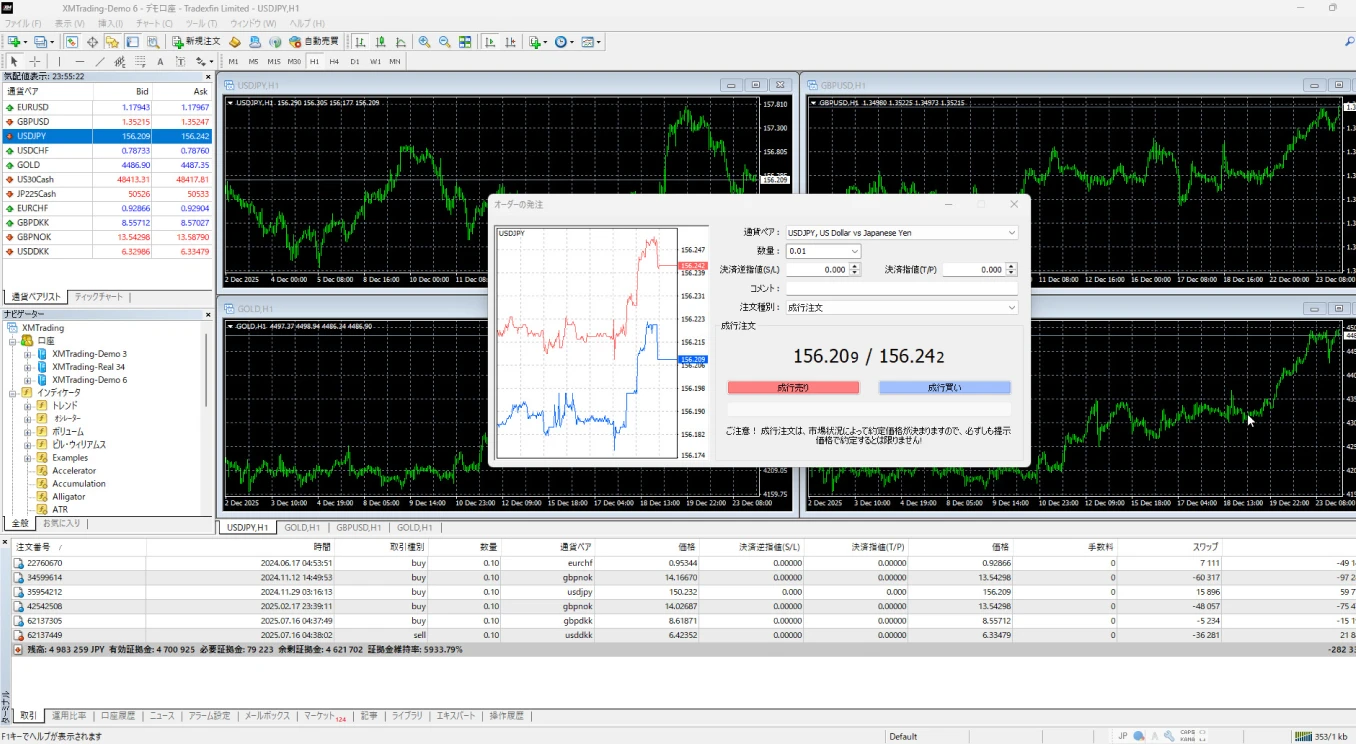Open the tile windows icon
The image size is (1356, 744).
click(465, 41)
